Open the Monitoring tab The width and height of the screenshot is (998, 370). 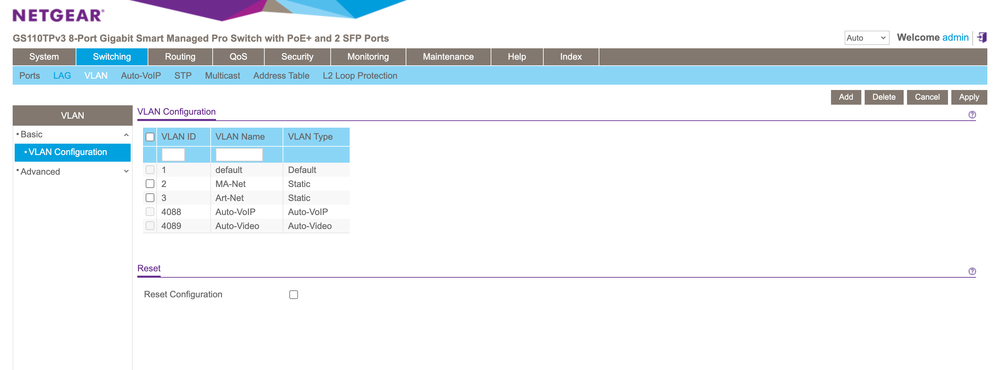pyautogui.click(x=368, y=57)
